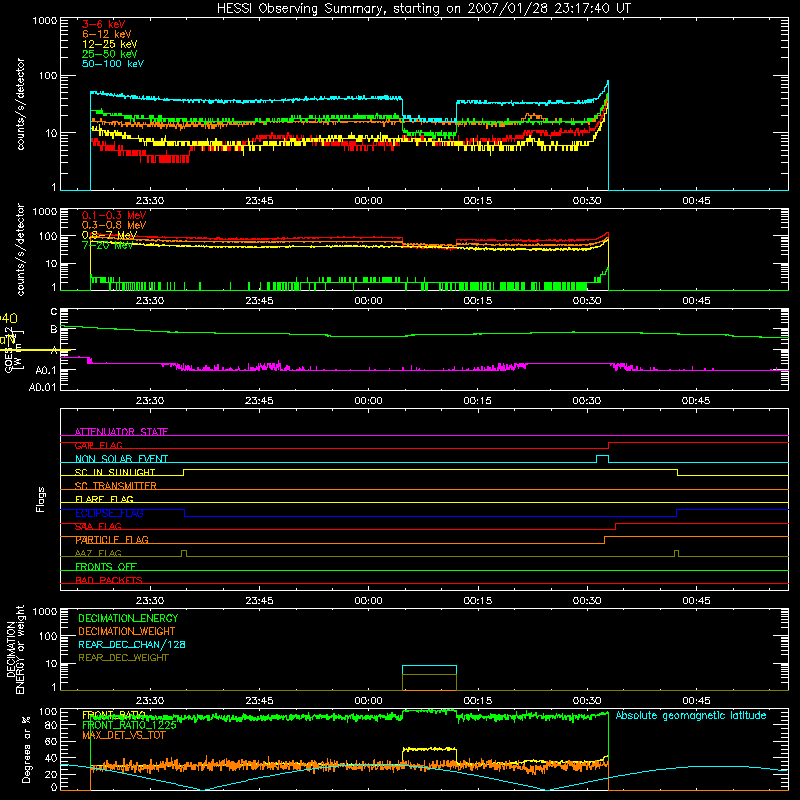Click the yellow 12-25 keV legend label
Viewport: 800px width, 800px height.
coord(110,44)
